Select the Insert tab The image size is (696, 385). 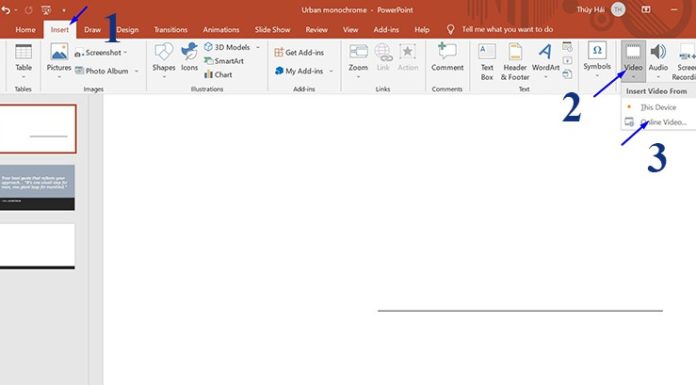[59, 30]
